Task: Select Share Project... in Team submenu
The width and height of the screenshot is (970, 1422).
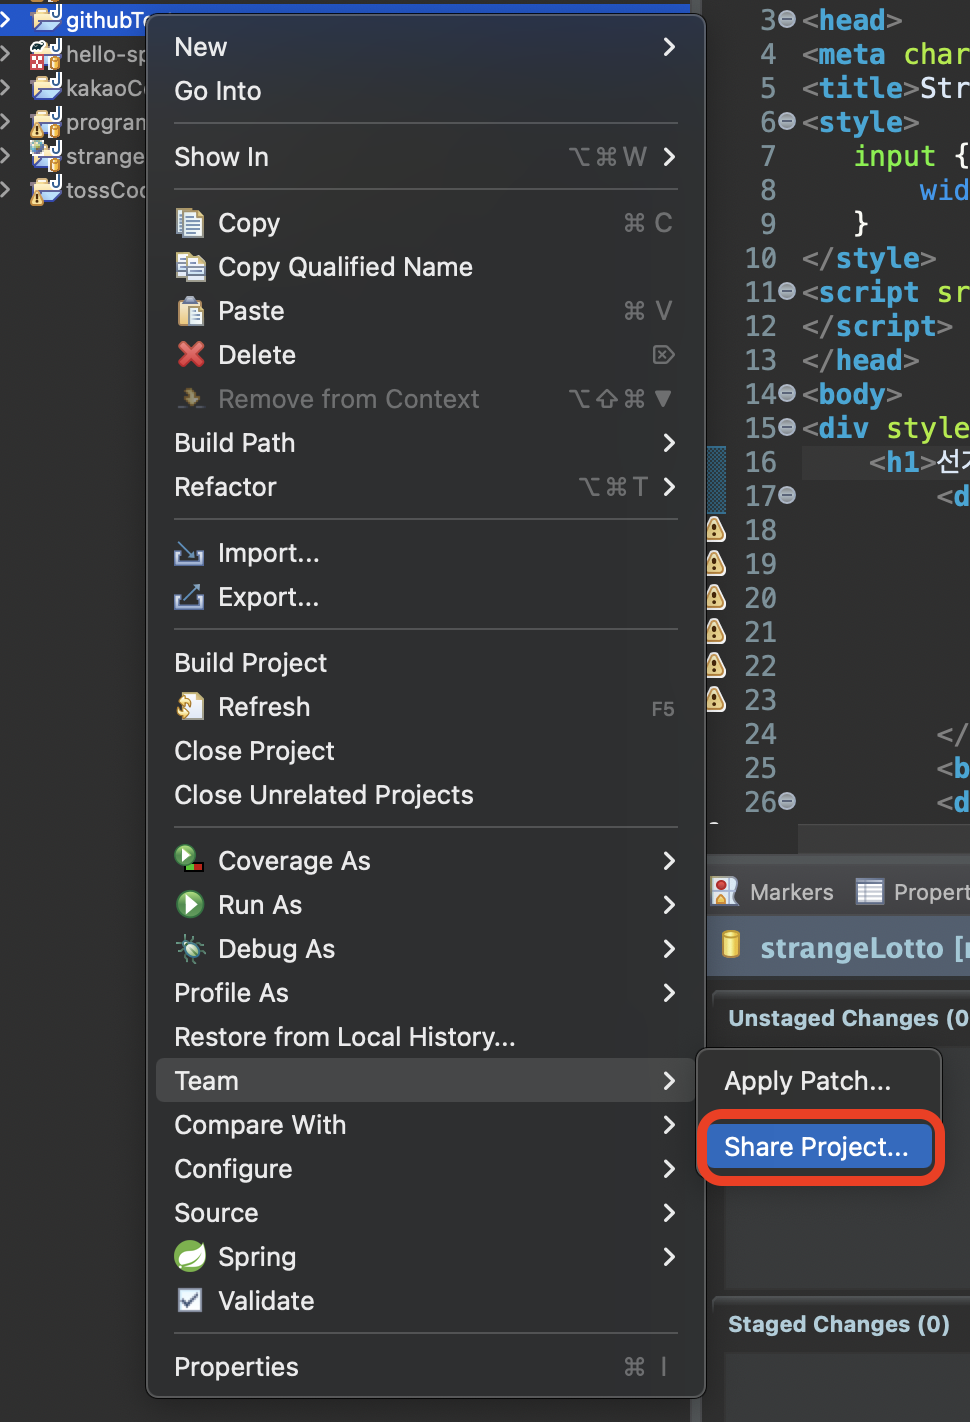Action: pos(820,1147)
